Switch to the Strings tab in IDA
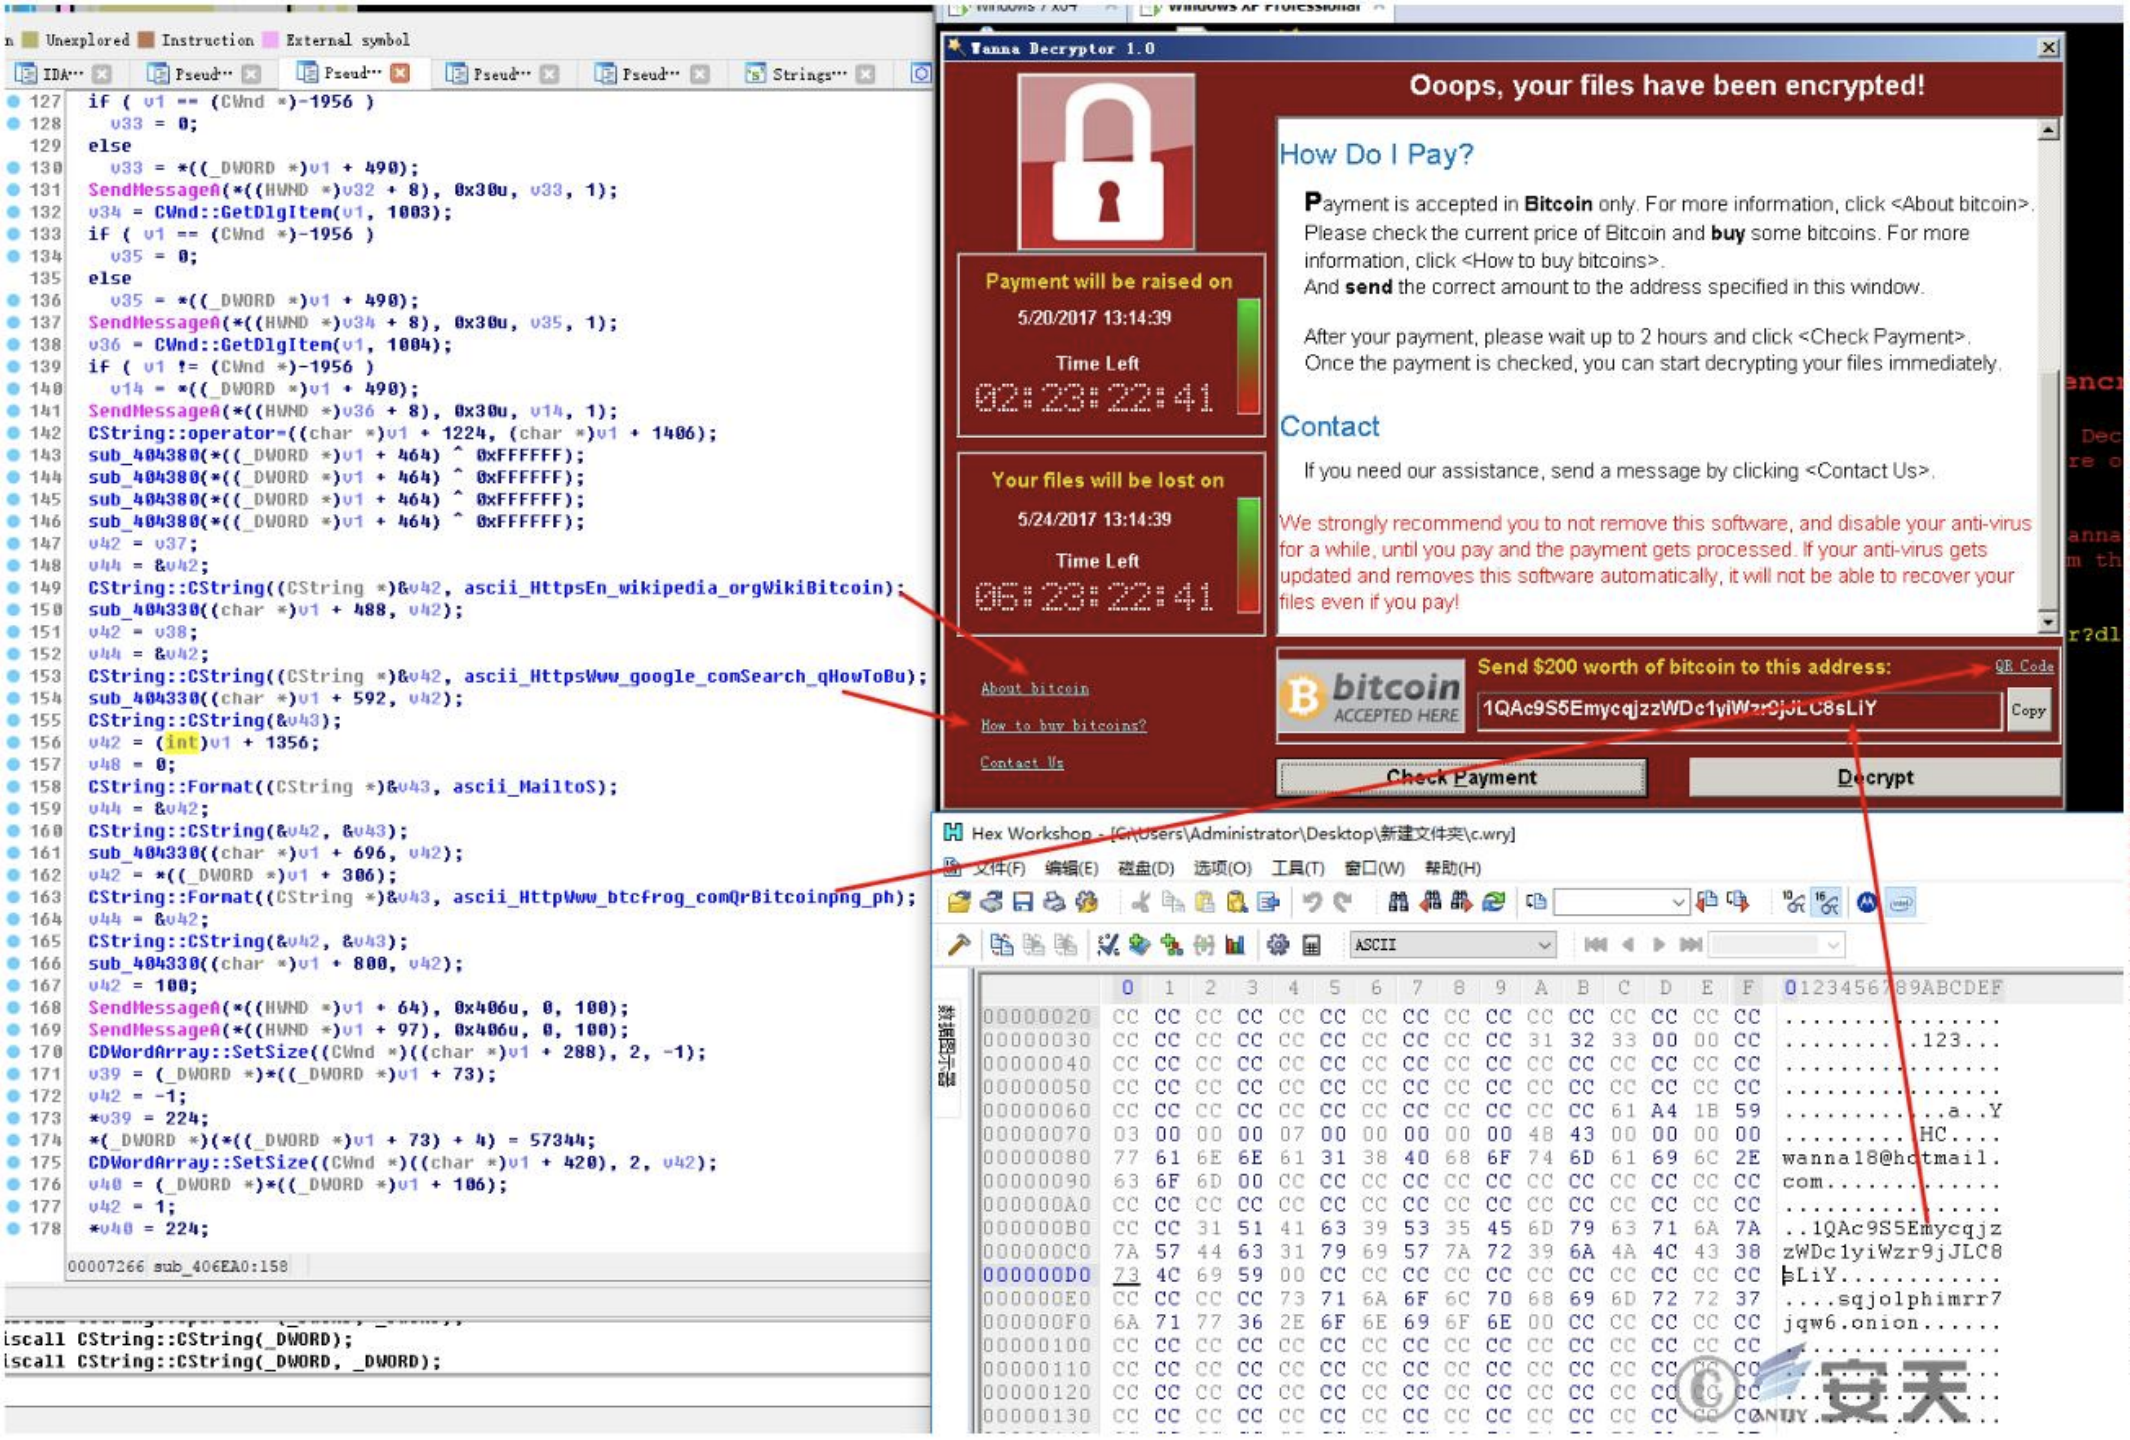 point(808,74)
